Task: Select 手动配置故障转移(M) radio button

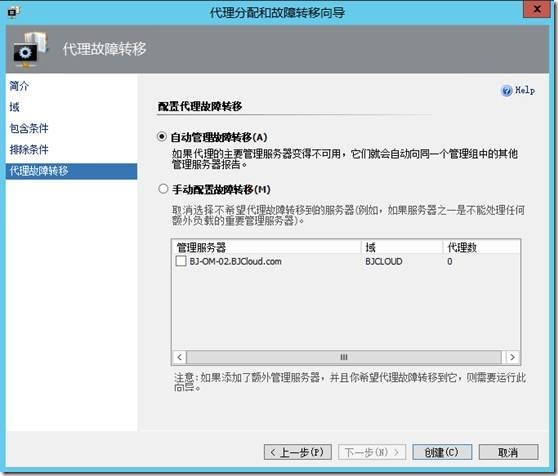Action: coord(163,189)
